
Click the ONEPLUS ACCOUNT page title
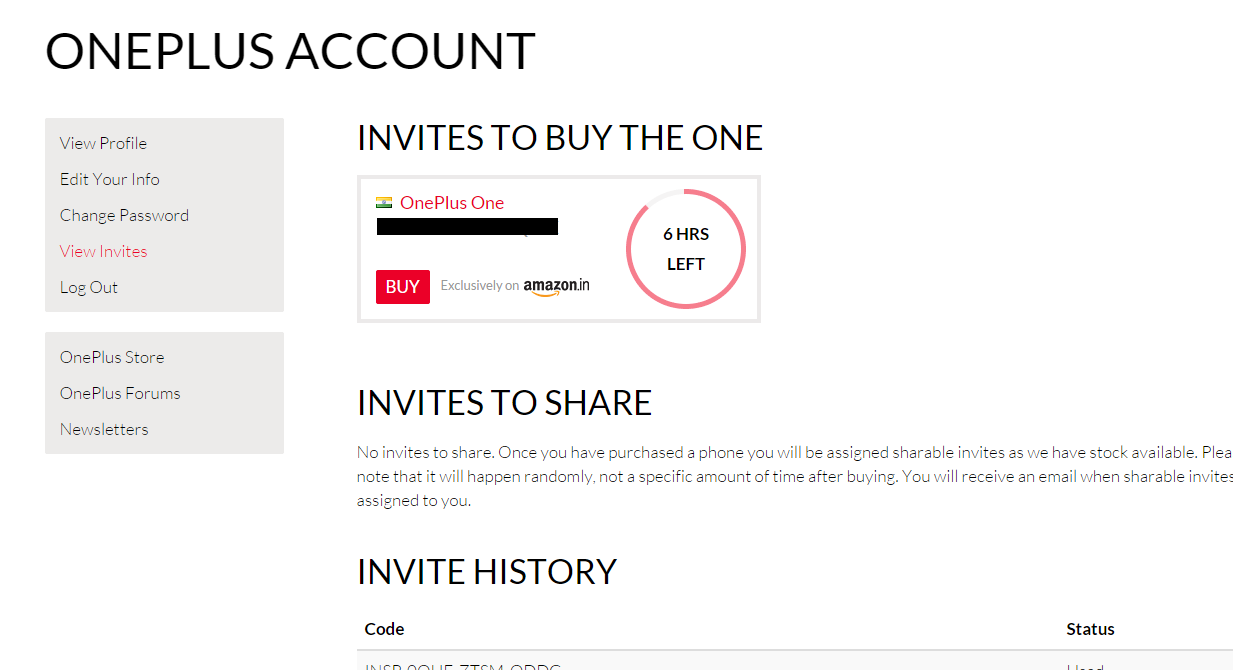[x=290, y=51]
